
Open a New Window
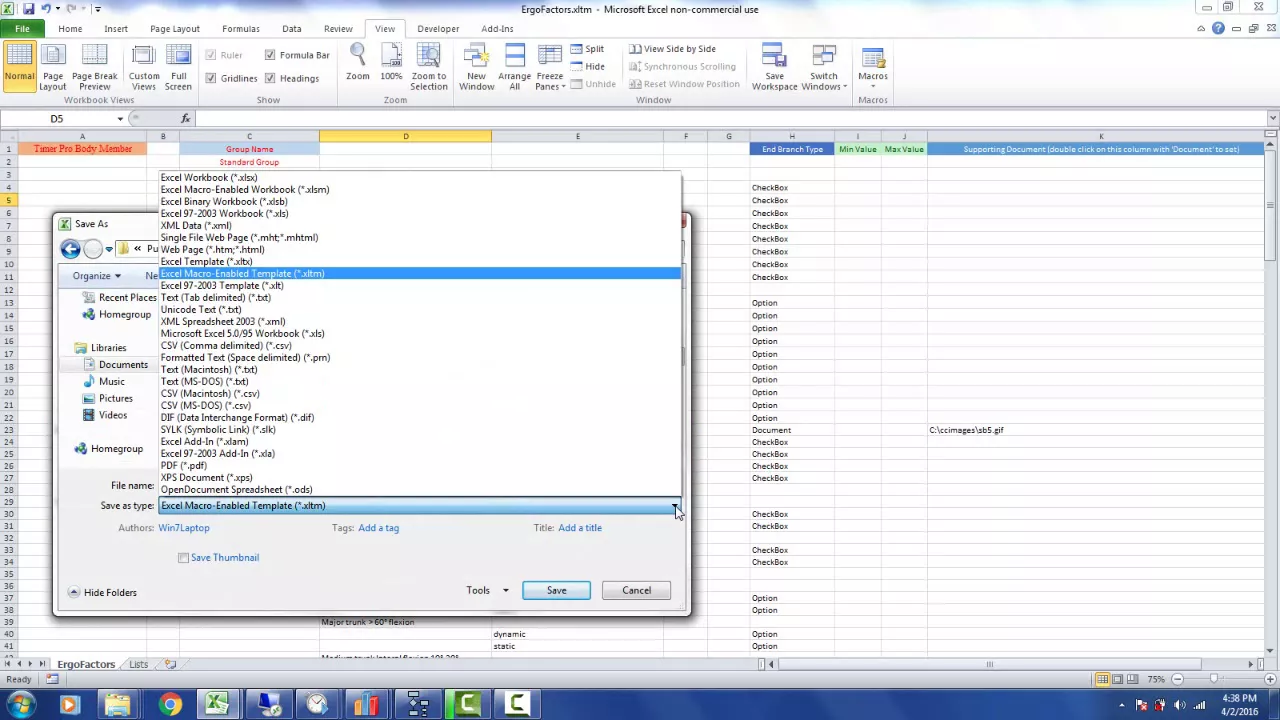click(477, 67)
